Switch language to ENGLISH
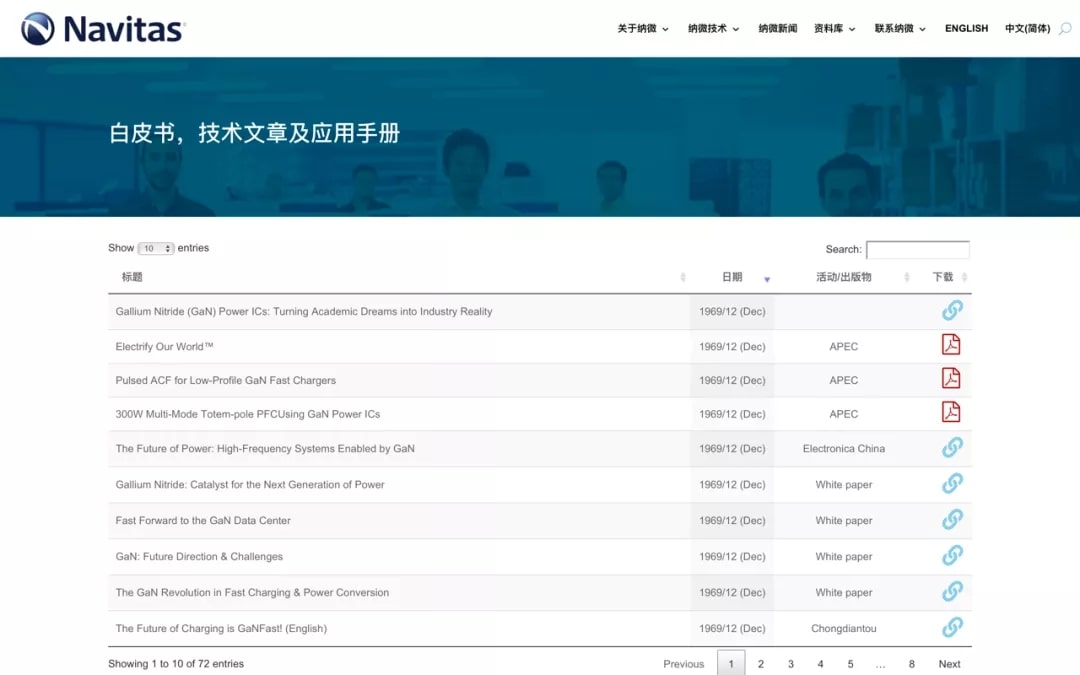This screenshot has width=1080, height=675. (x=966, y=29)
